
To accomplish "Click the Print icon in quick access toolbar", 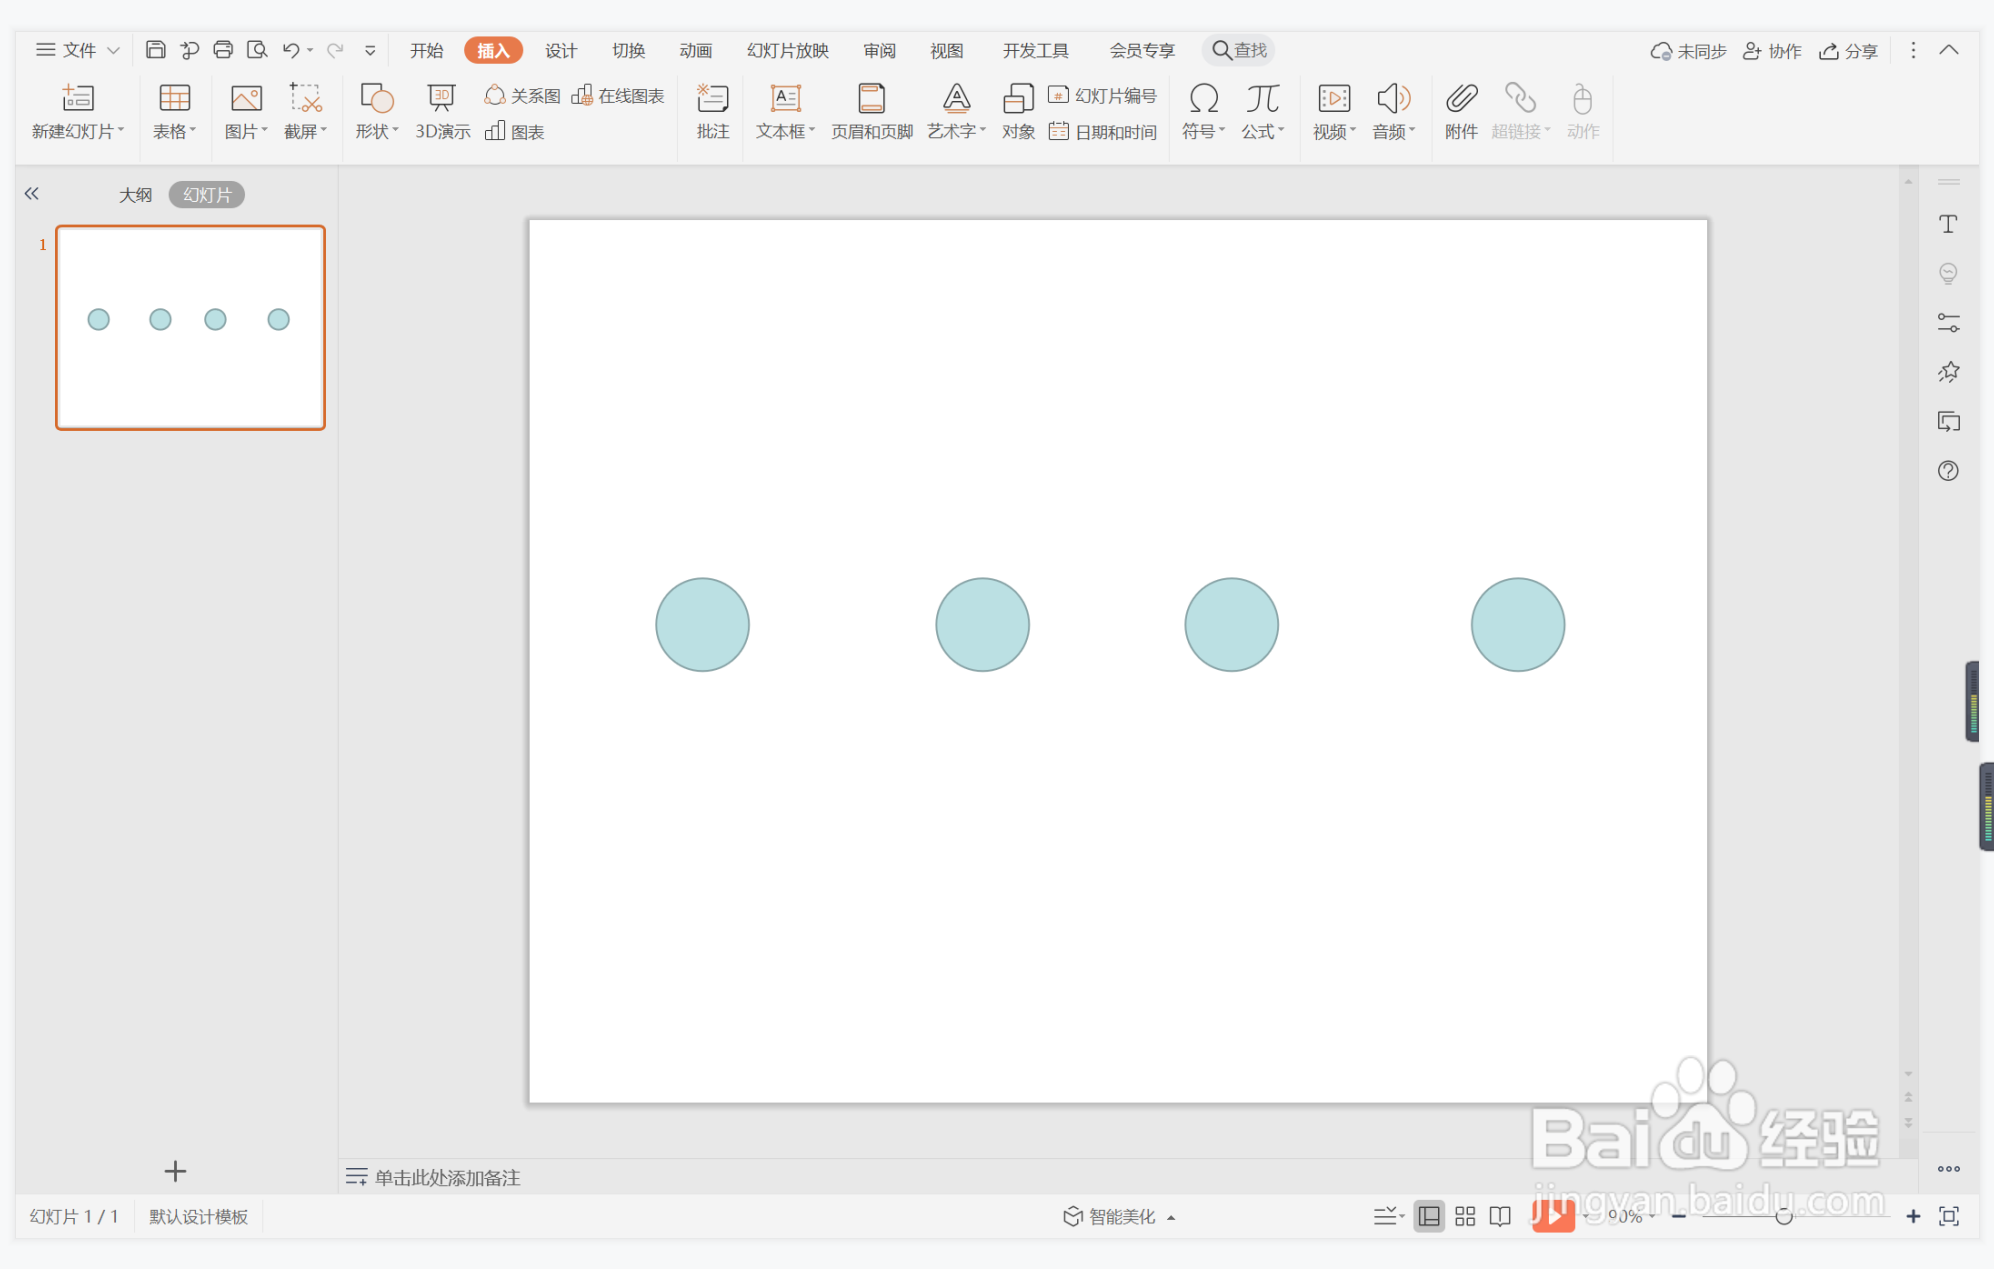I will click(223, 50).
